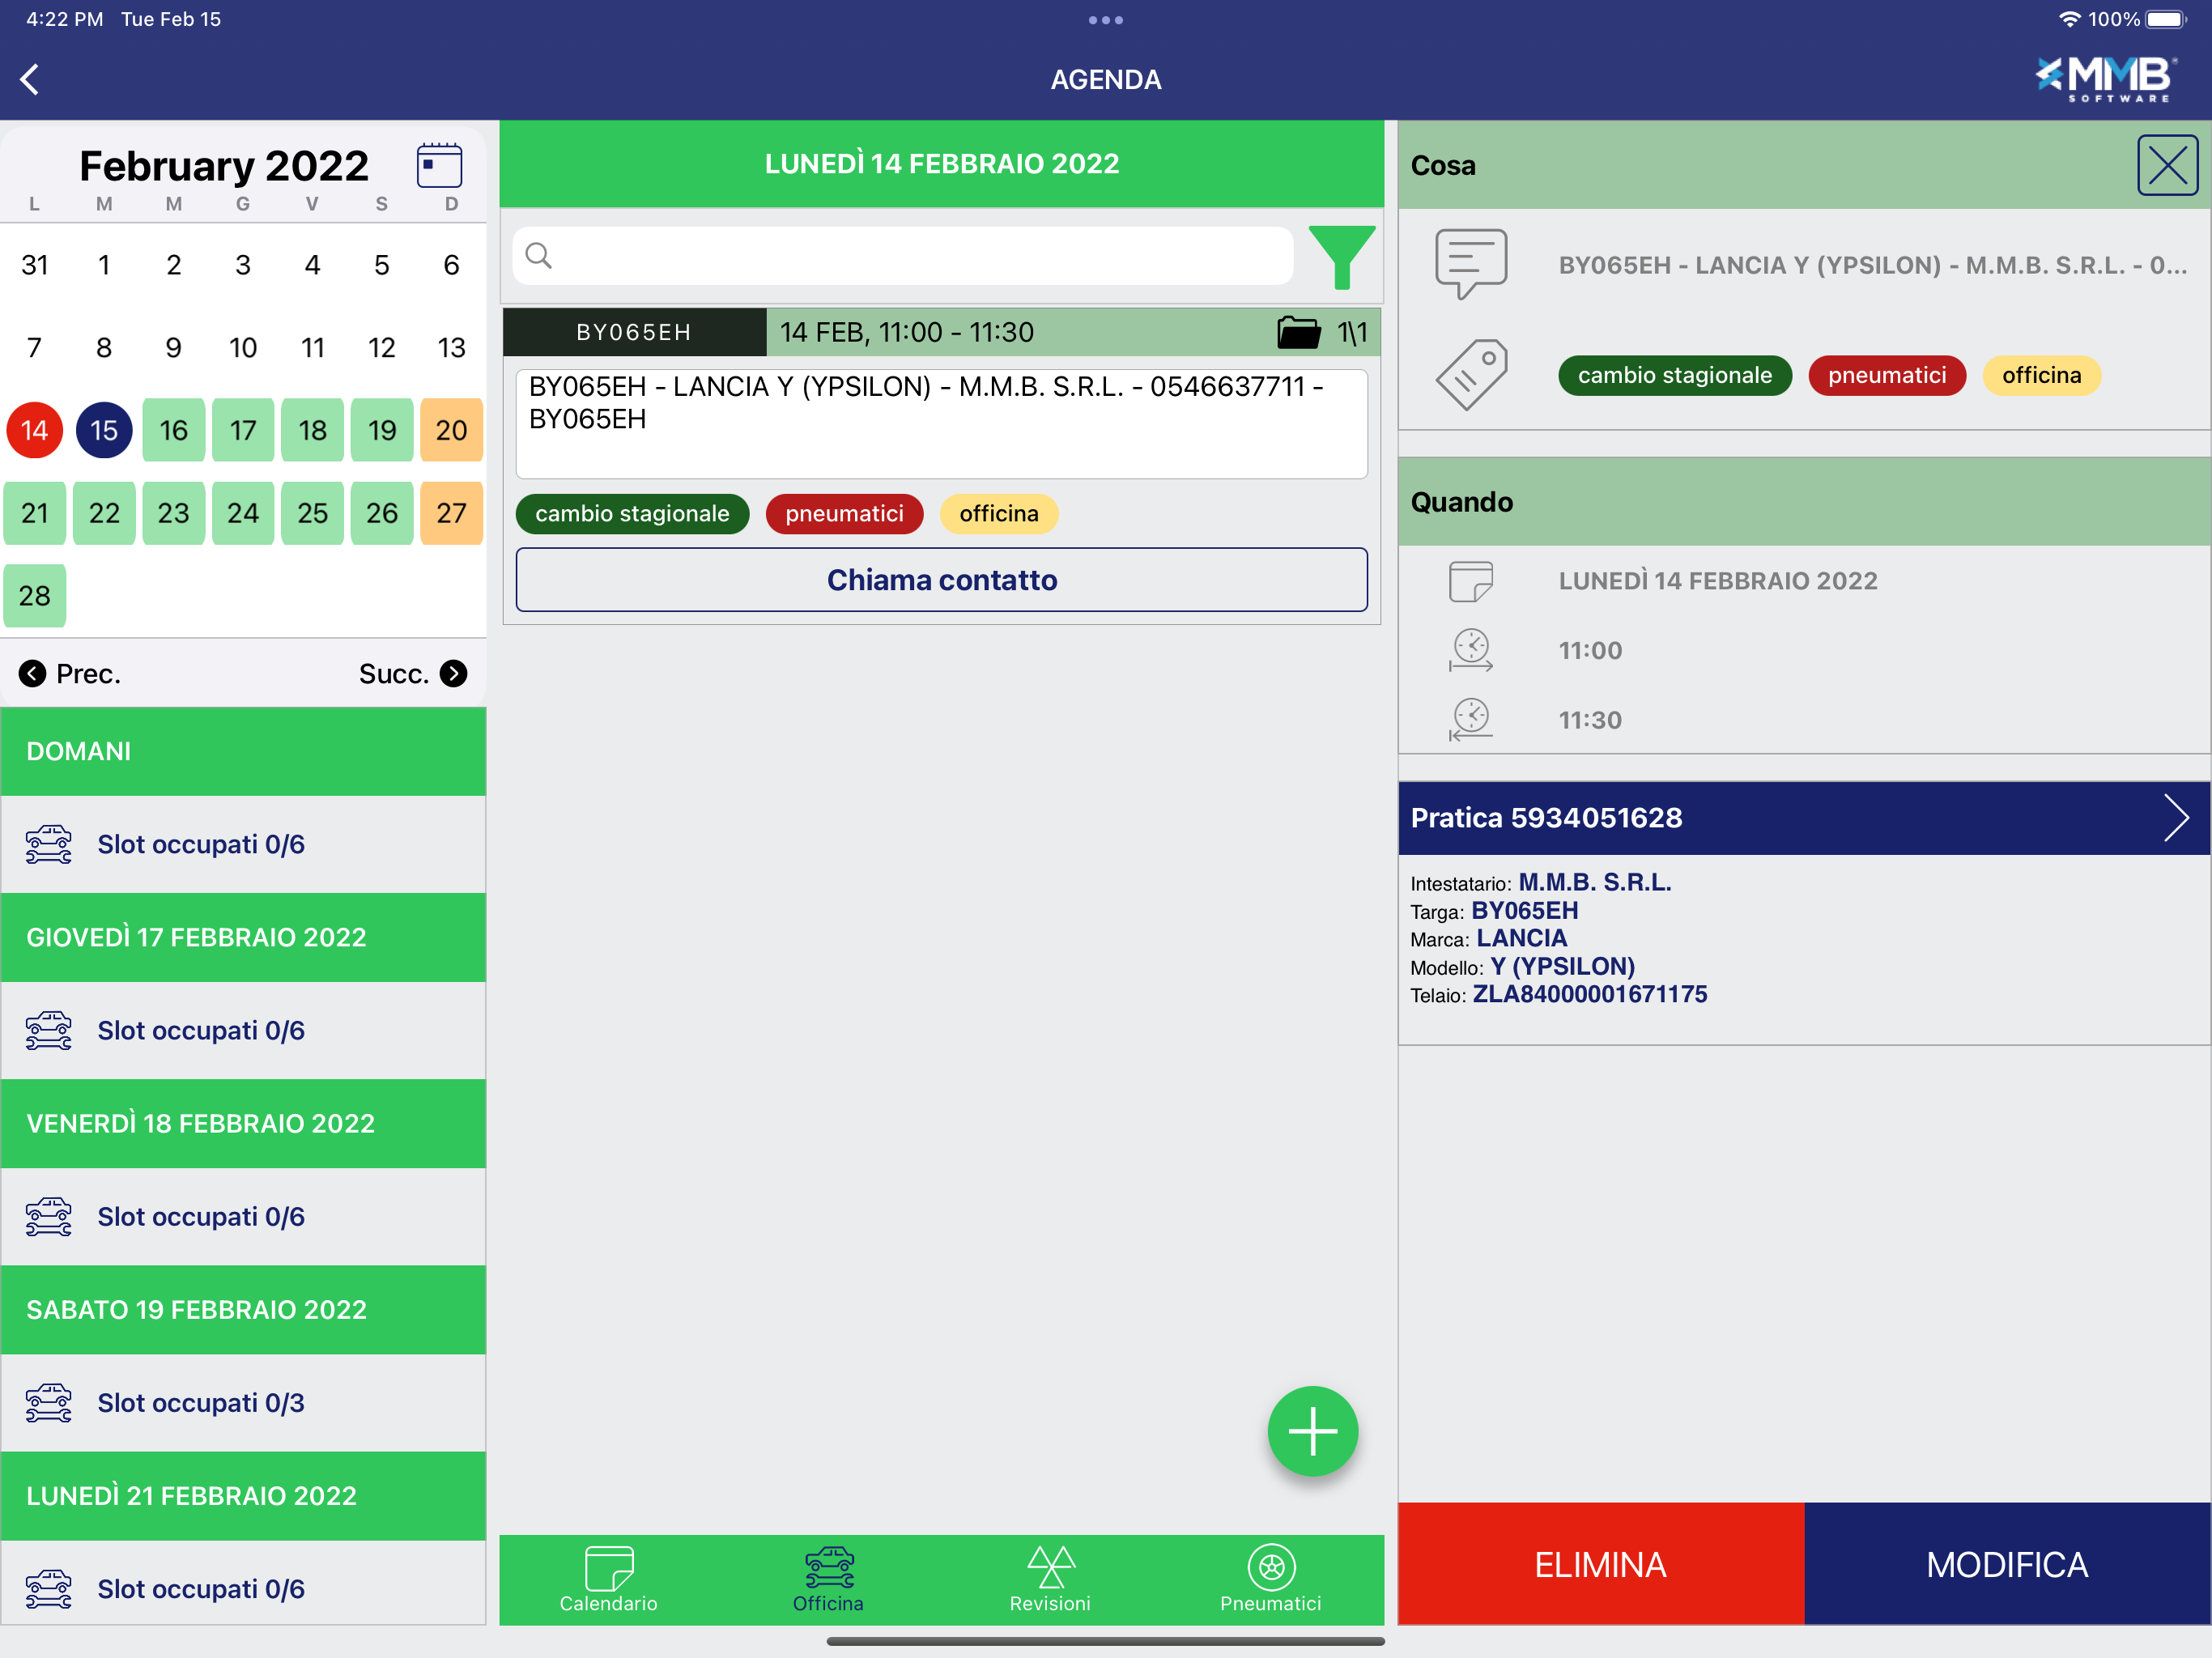Click the car icon under Giovedì 17 Febbraio
Image resolution: width=2212 pixels, height=1658 pixels.
(x=49, y=1031)
